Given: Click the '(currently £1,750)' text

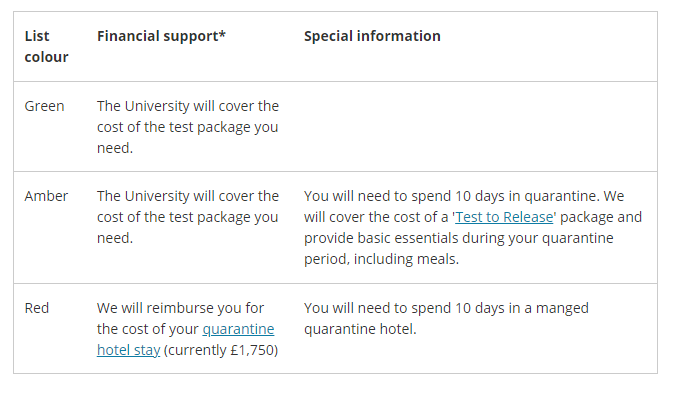Looking at the screenshot, I should pyautogui.click(x=221, y=350).
